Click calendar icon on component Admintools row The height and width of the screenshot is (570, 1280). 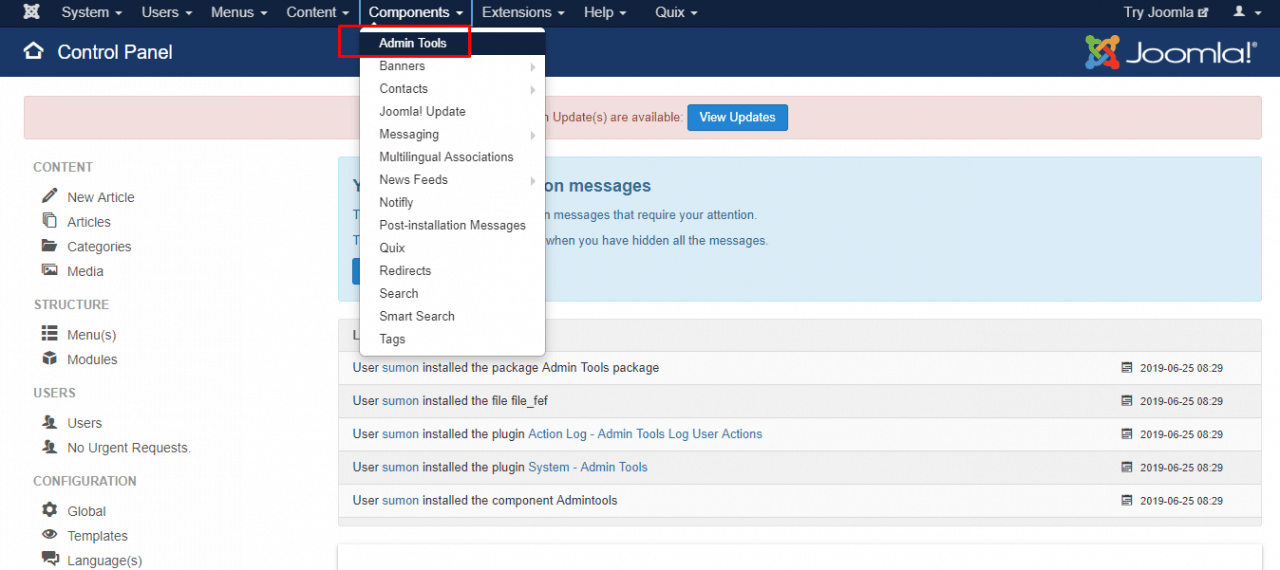[1127, 500]
